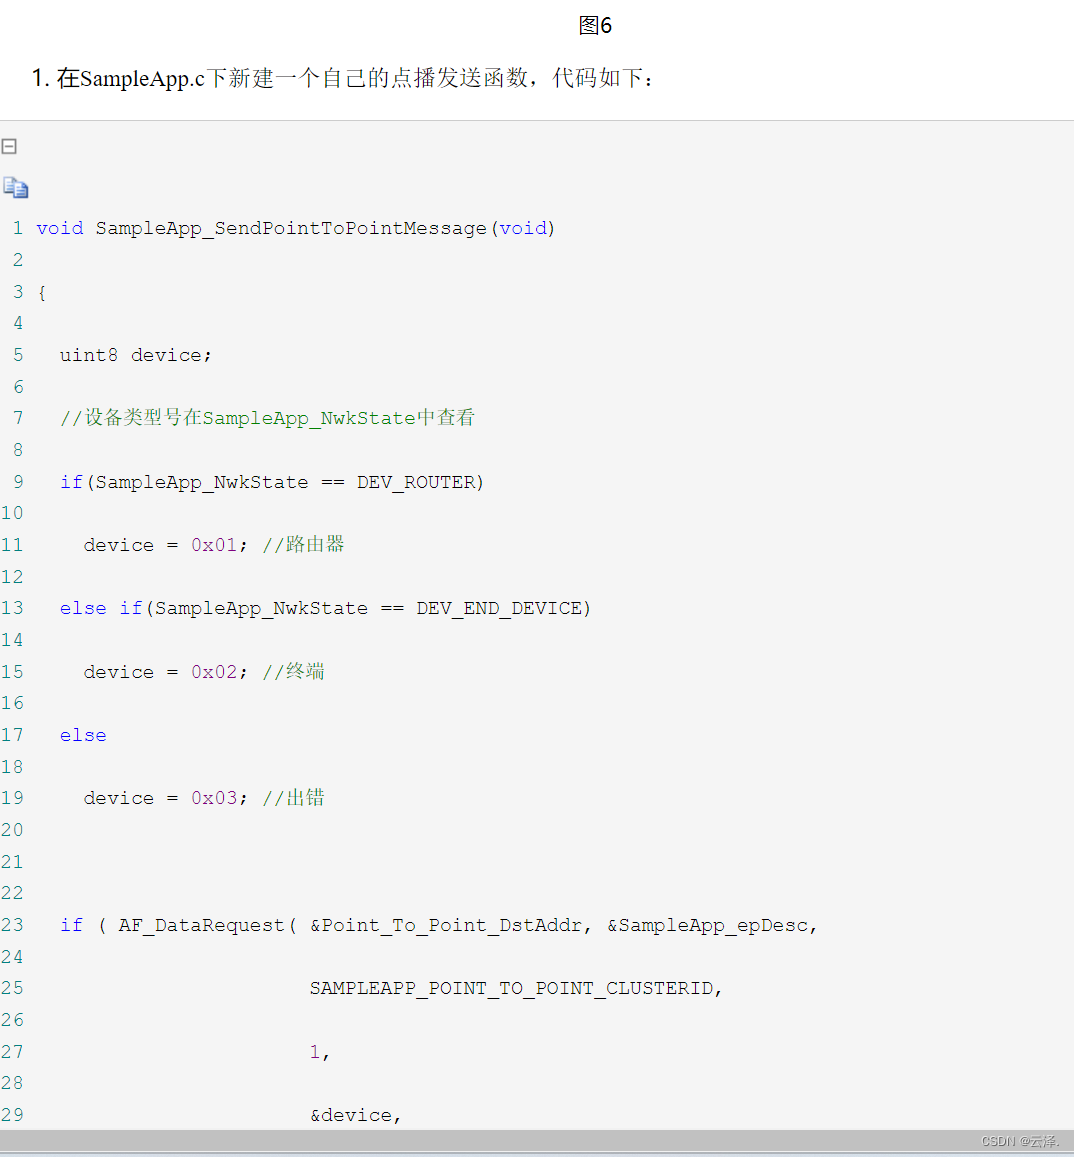
Task: Click the function name SampleApp_SendPointToPointMessage
Action: tap(291, 229)
